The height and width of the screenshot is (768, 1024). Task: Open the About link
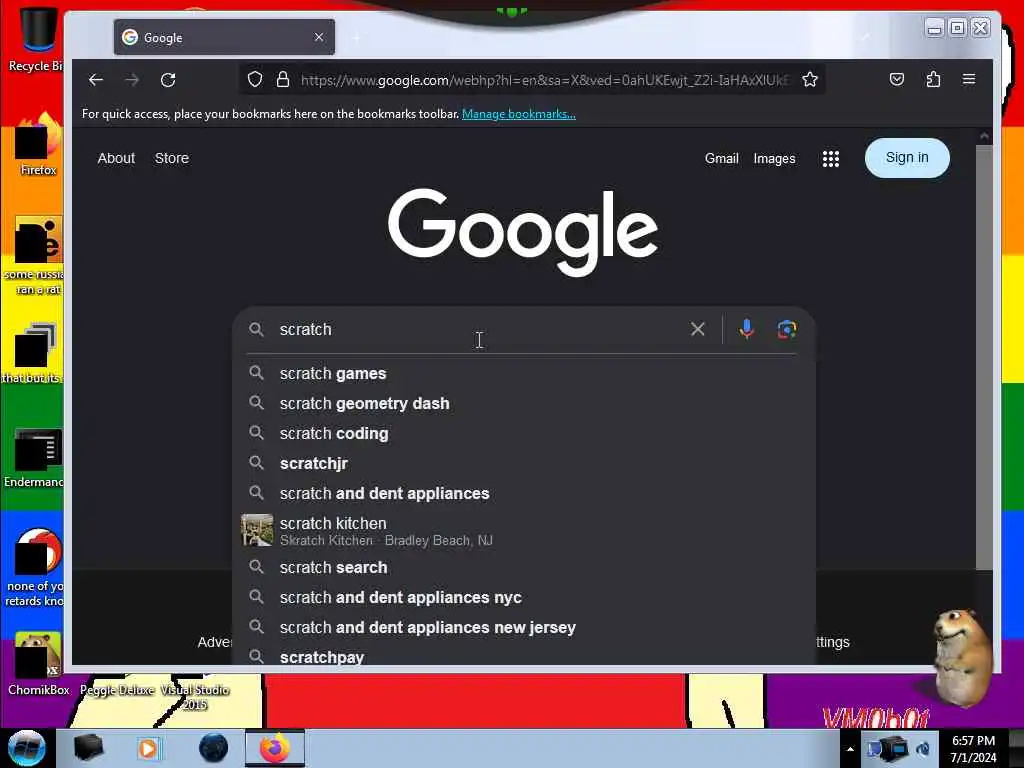click(116, 158)
